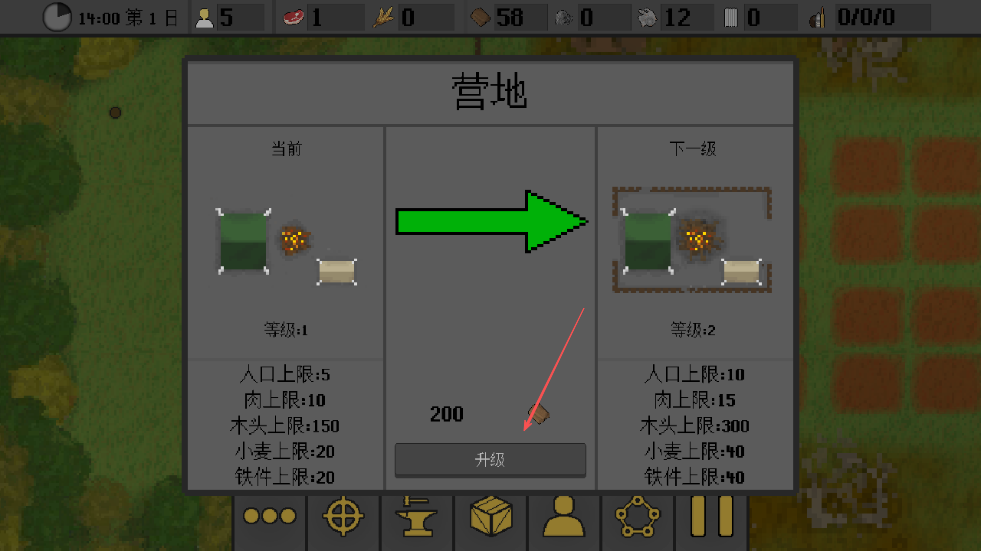
Task: Click the population counter icon
Action: click(204, 18)
